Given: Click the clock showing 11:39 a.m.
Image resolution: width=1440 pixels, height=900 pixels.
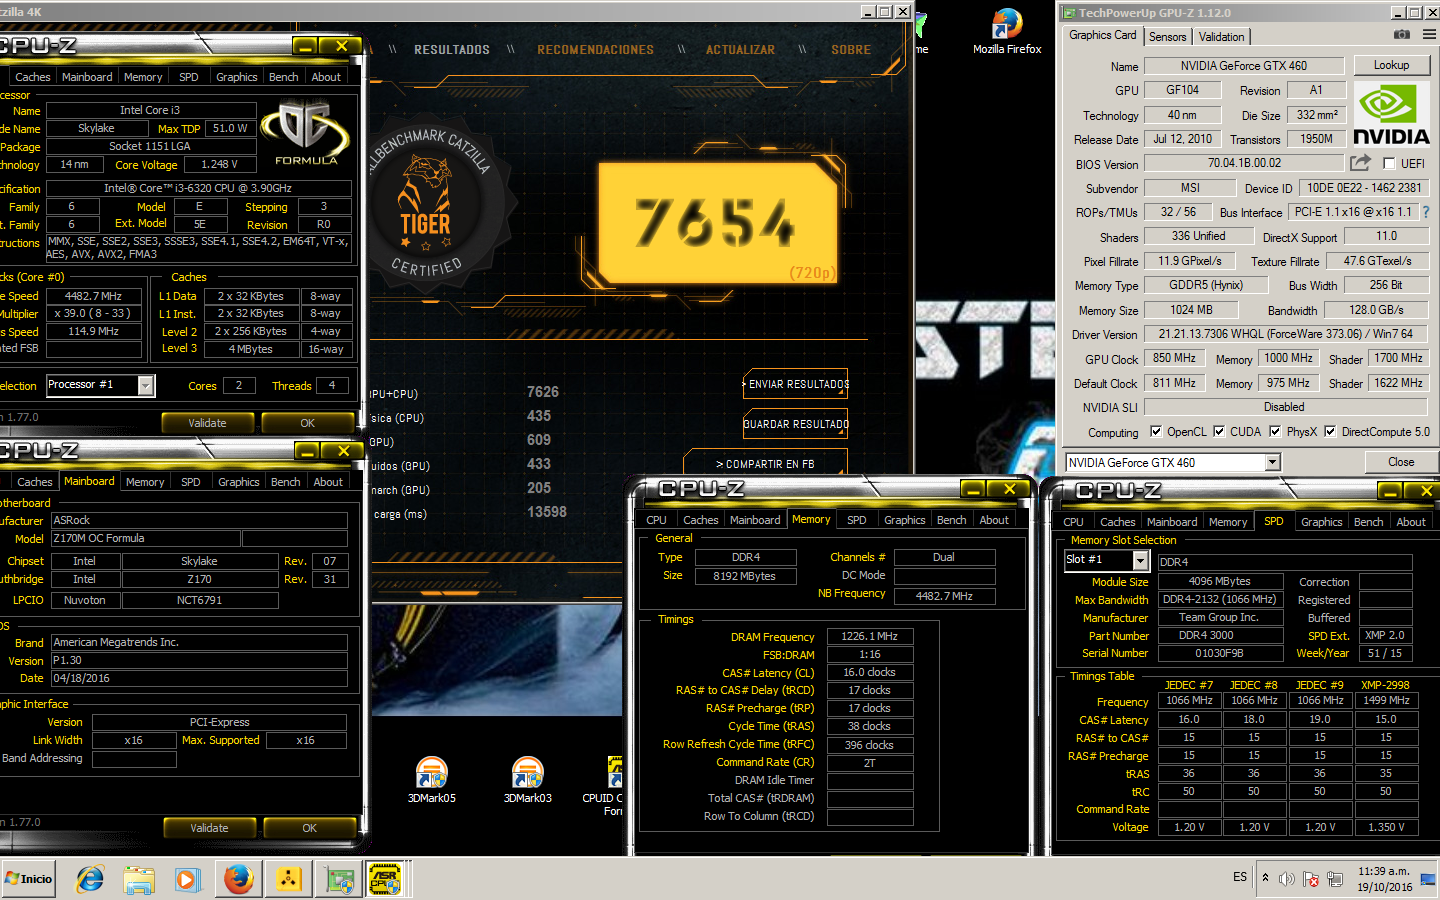Looking at the screenshot, I should click(x=1384, y=871).
